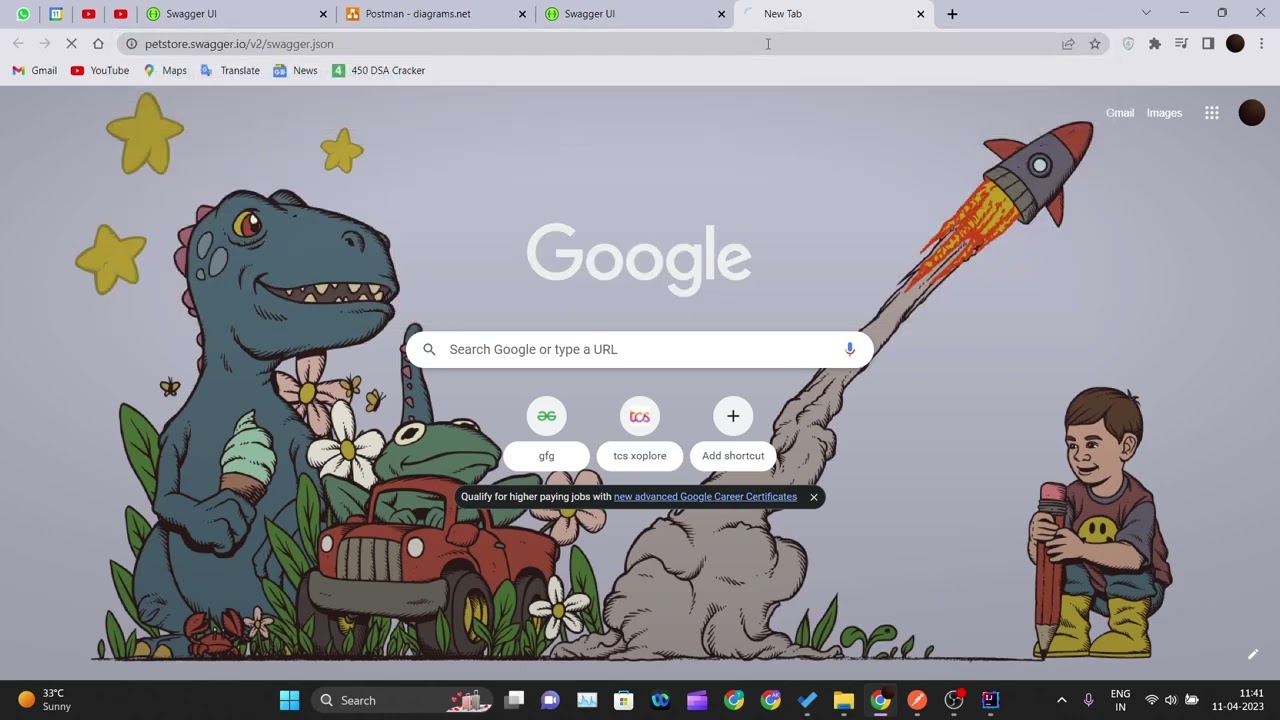Expand the tab search dropdown arrow
The height and width of the screenshot is (720, 1280).
[1146, 13]
